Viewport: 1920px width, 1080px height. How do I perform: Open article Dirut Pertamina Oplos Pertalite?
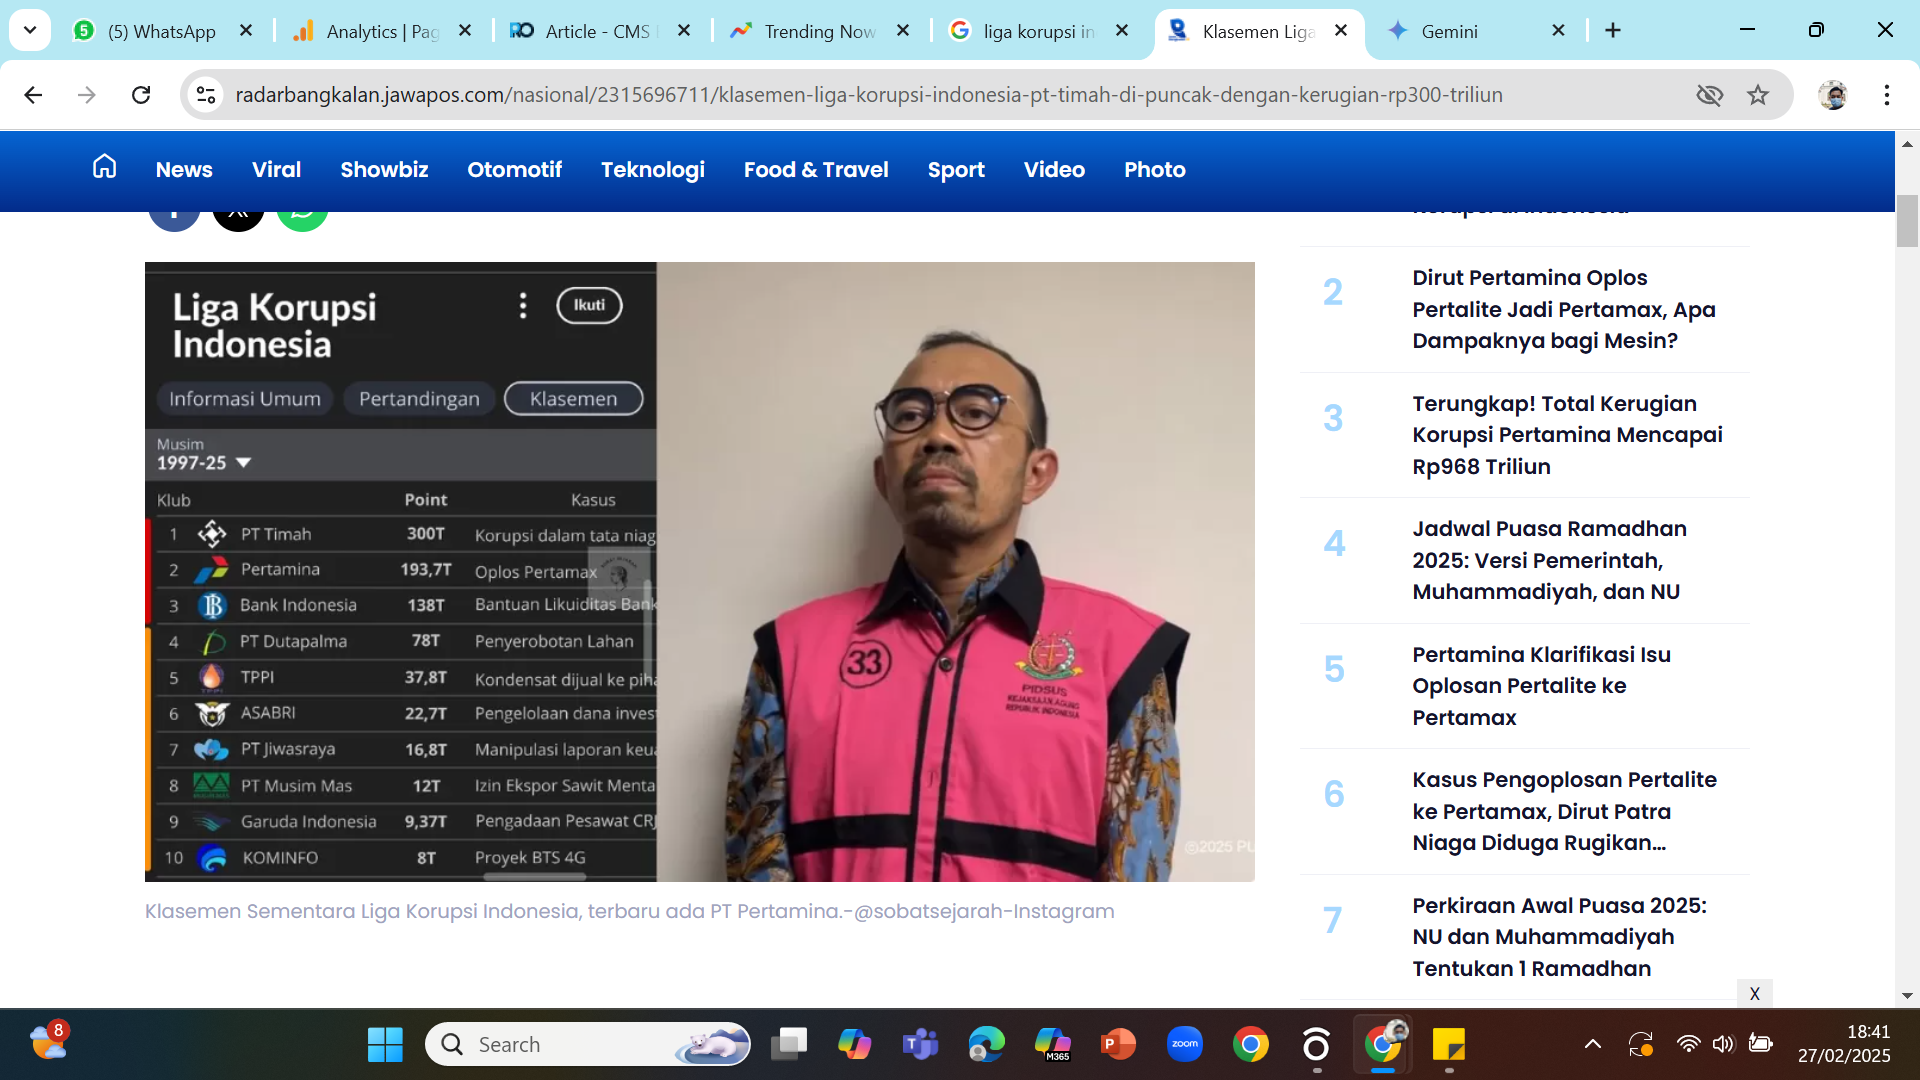tap(1564, 309)
